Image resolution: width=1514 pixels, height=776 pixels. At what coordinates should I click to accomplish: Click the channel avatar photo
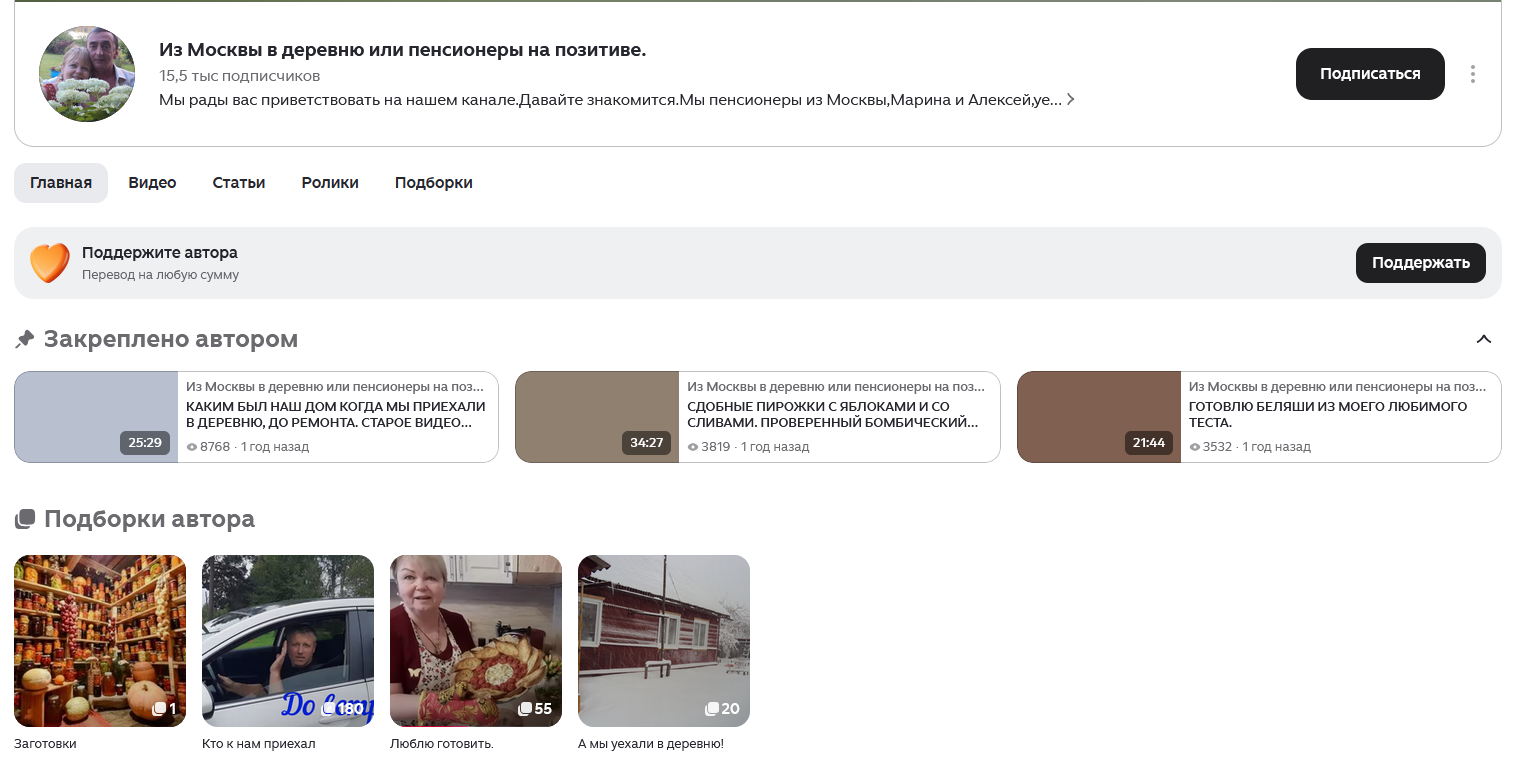[x=87, y=74]
